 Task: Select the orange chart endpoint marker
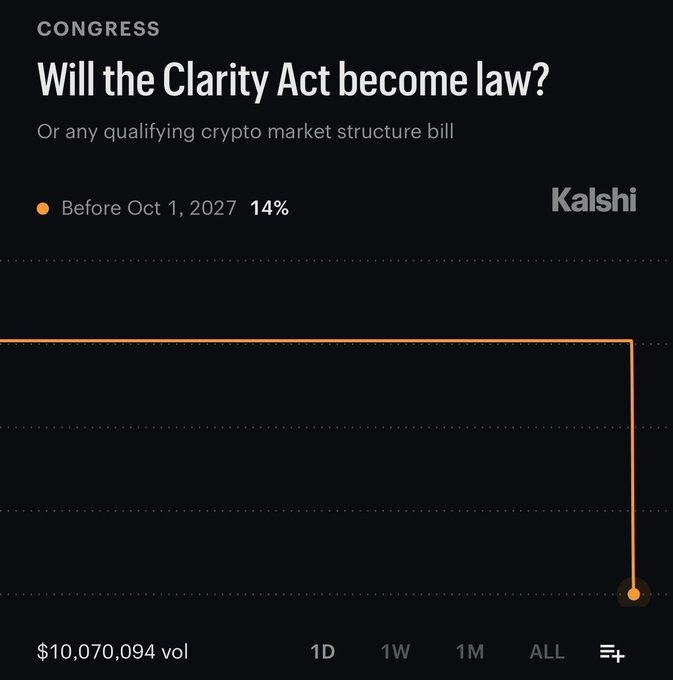(634, 594)
